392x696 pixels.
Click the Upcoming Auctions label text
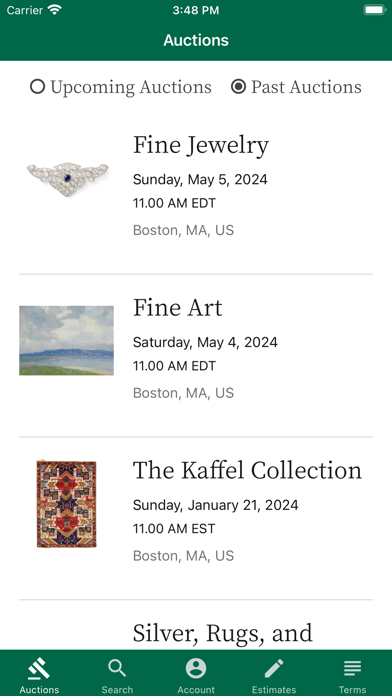[131, 87]
